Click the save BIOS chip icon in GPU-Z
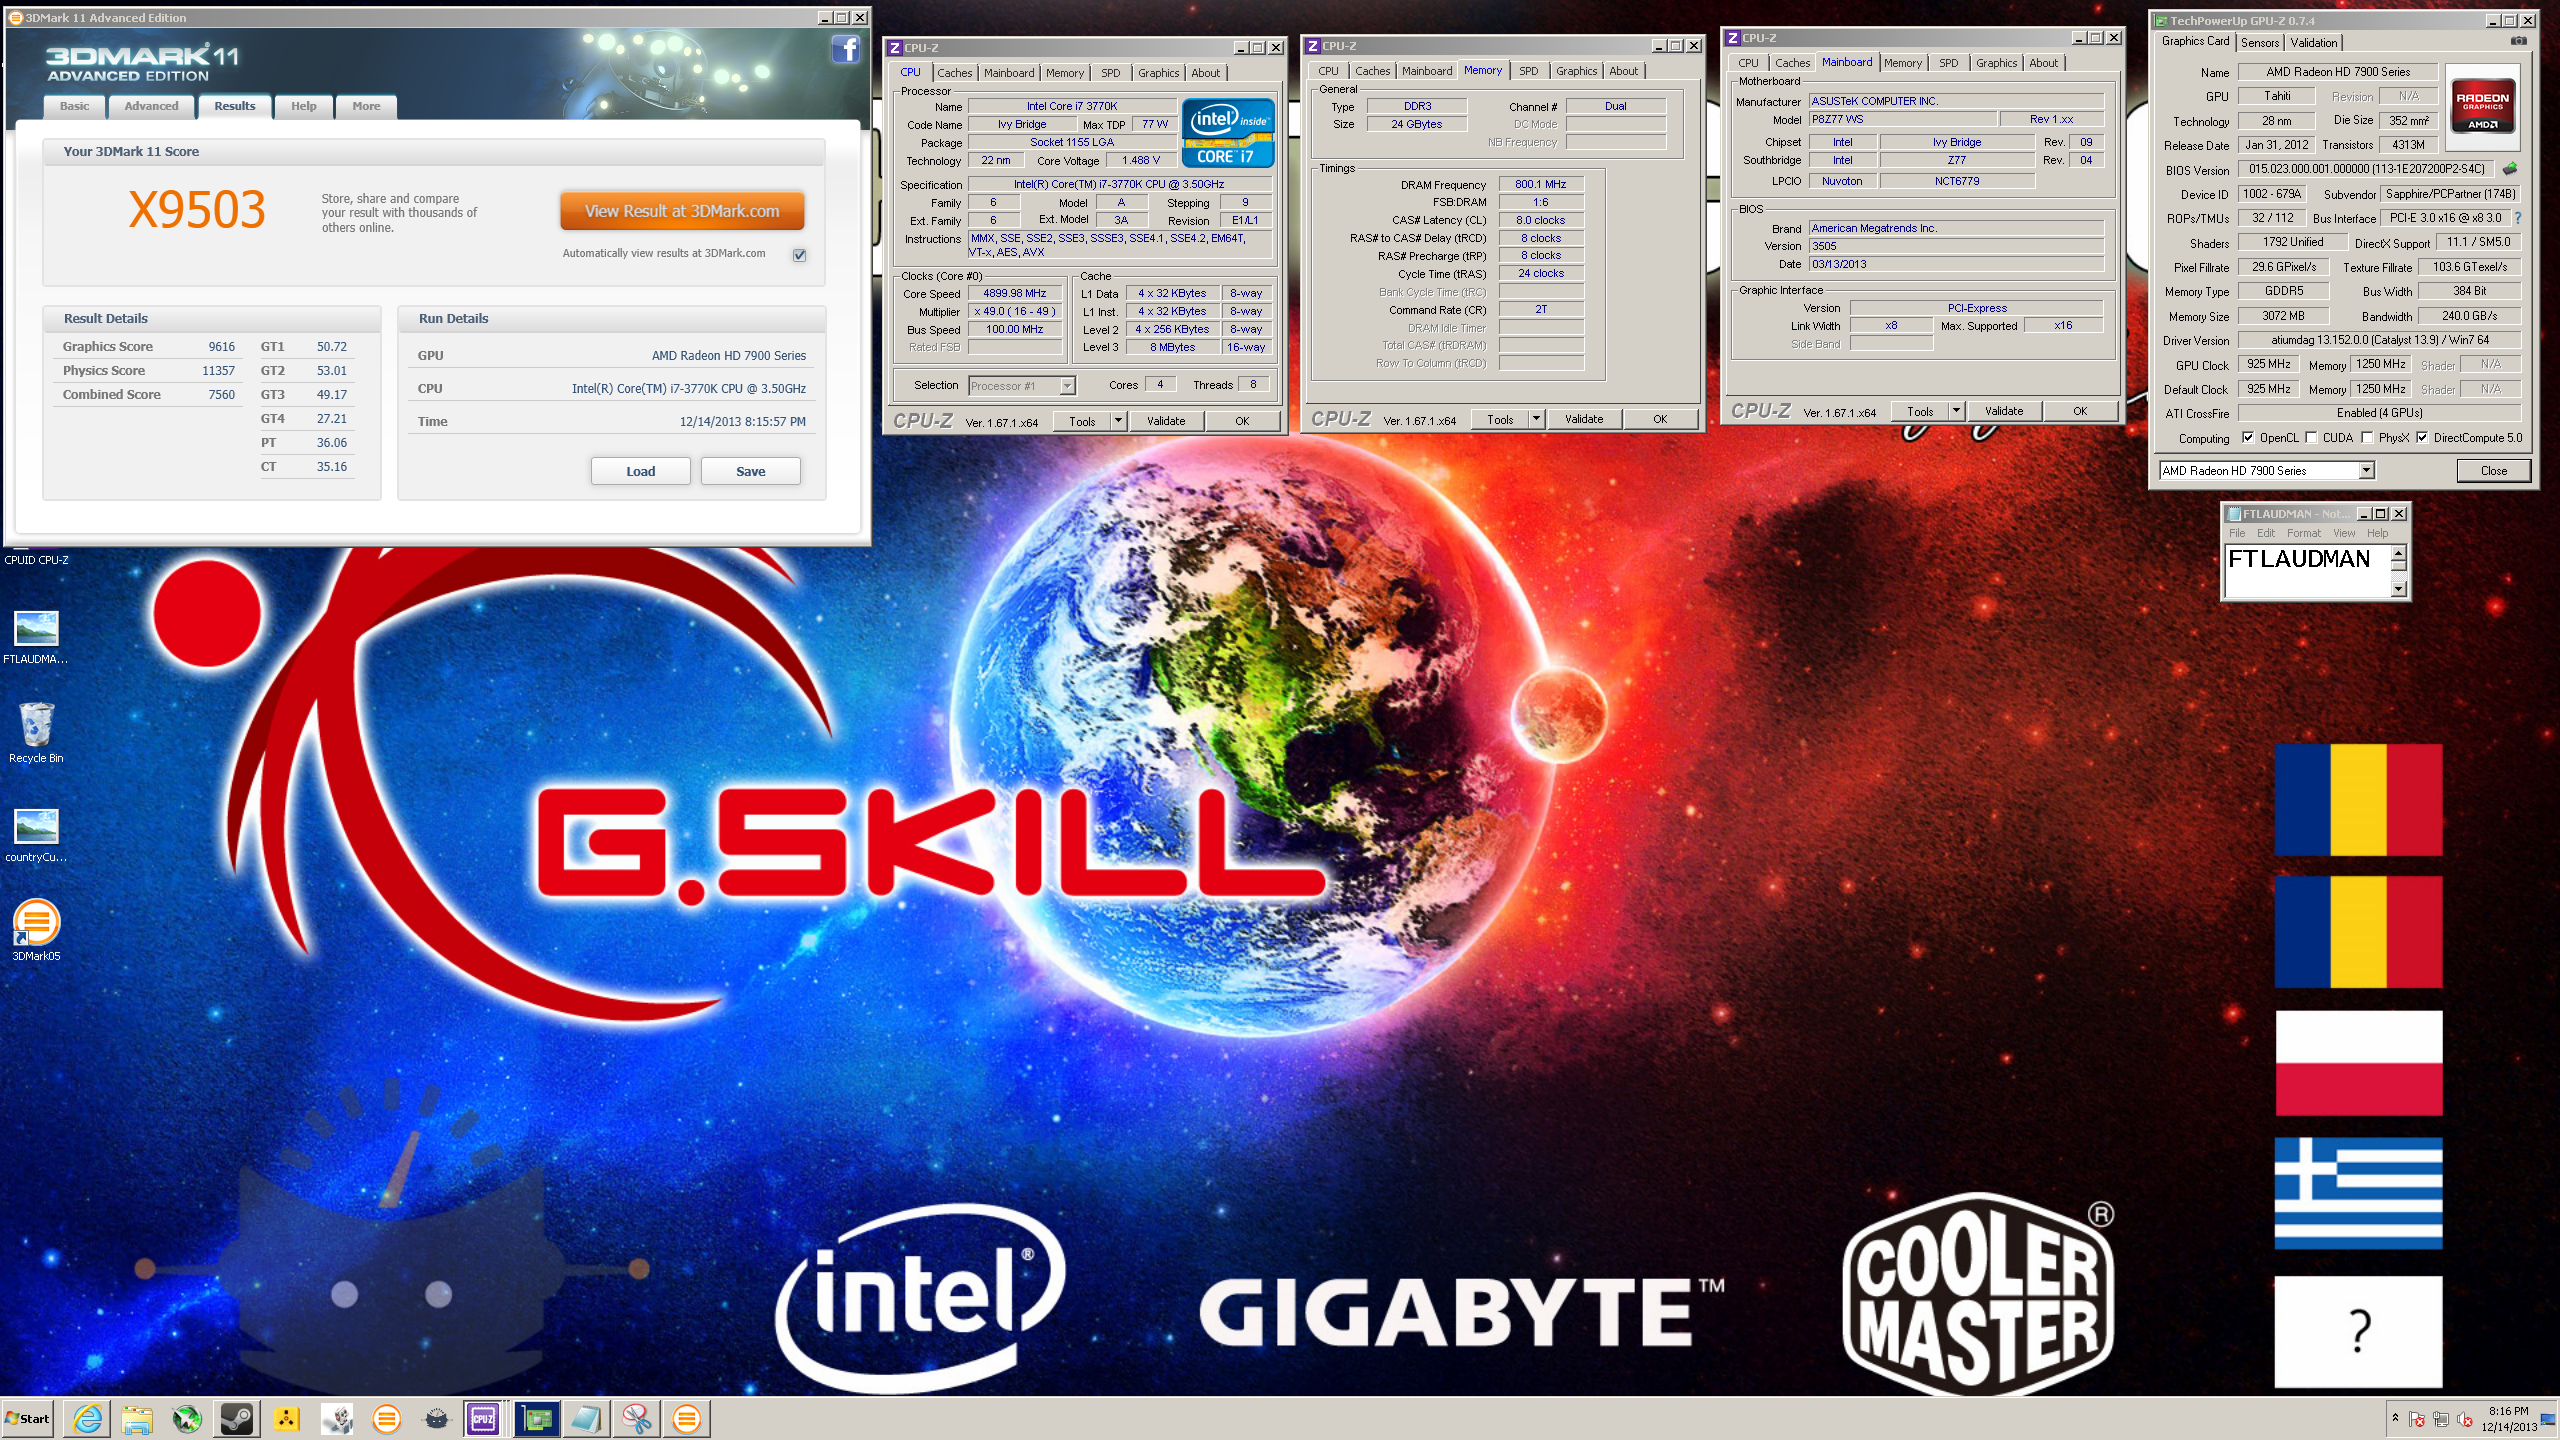This screenshot has width=2560, height=1440. [2509, 169]
